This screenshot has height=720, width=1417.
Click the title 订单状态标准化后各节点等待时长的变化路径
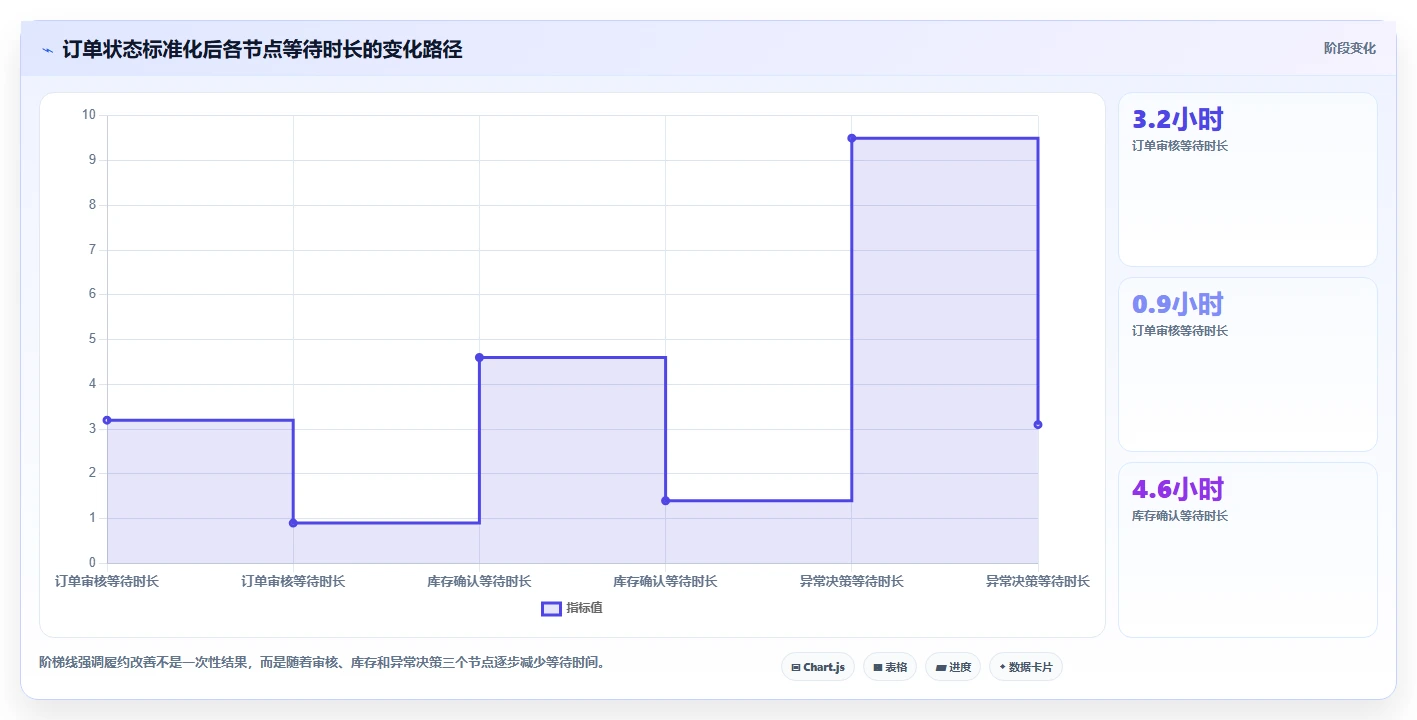(262, 49)
